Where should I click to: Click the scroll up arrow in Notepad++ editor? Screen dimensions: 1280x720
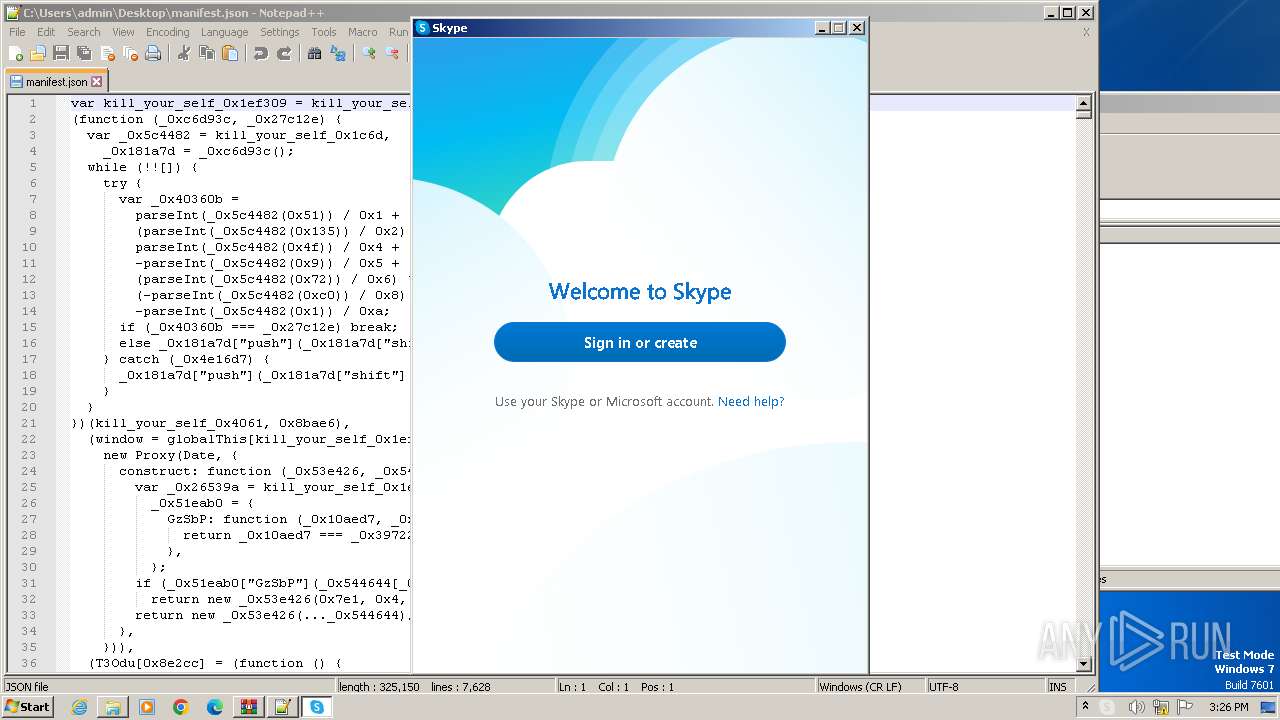pos(1083,103)
